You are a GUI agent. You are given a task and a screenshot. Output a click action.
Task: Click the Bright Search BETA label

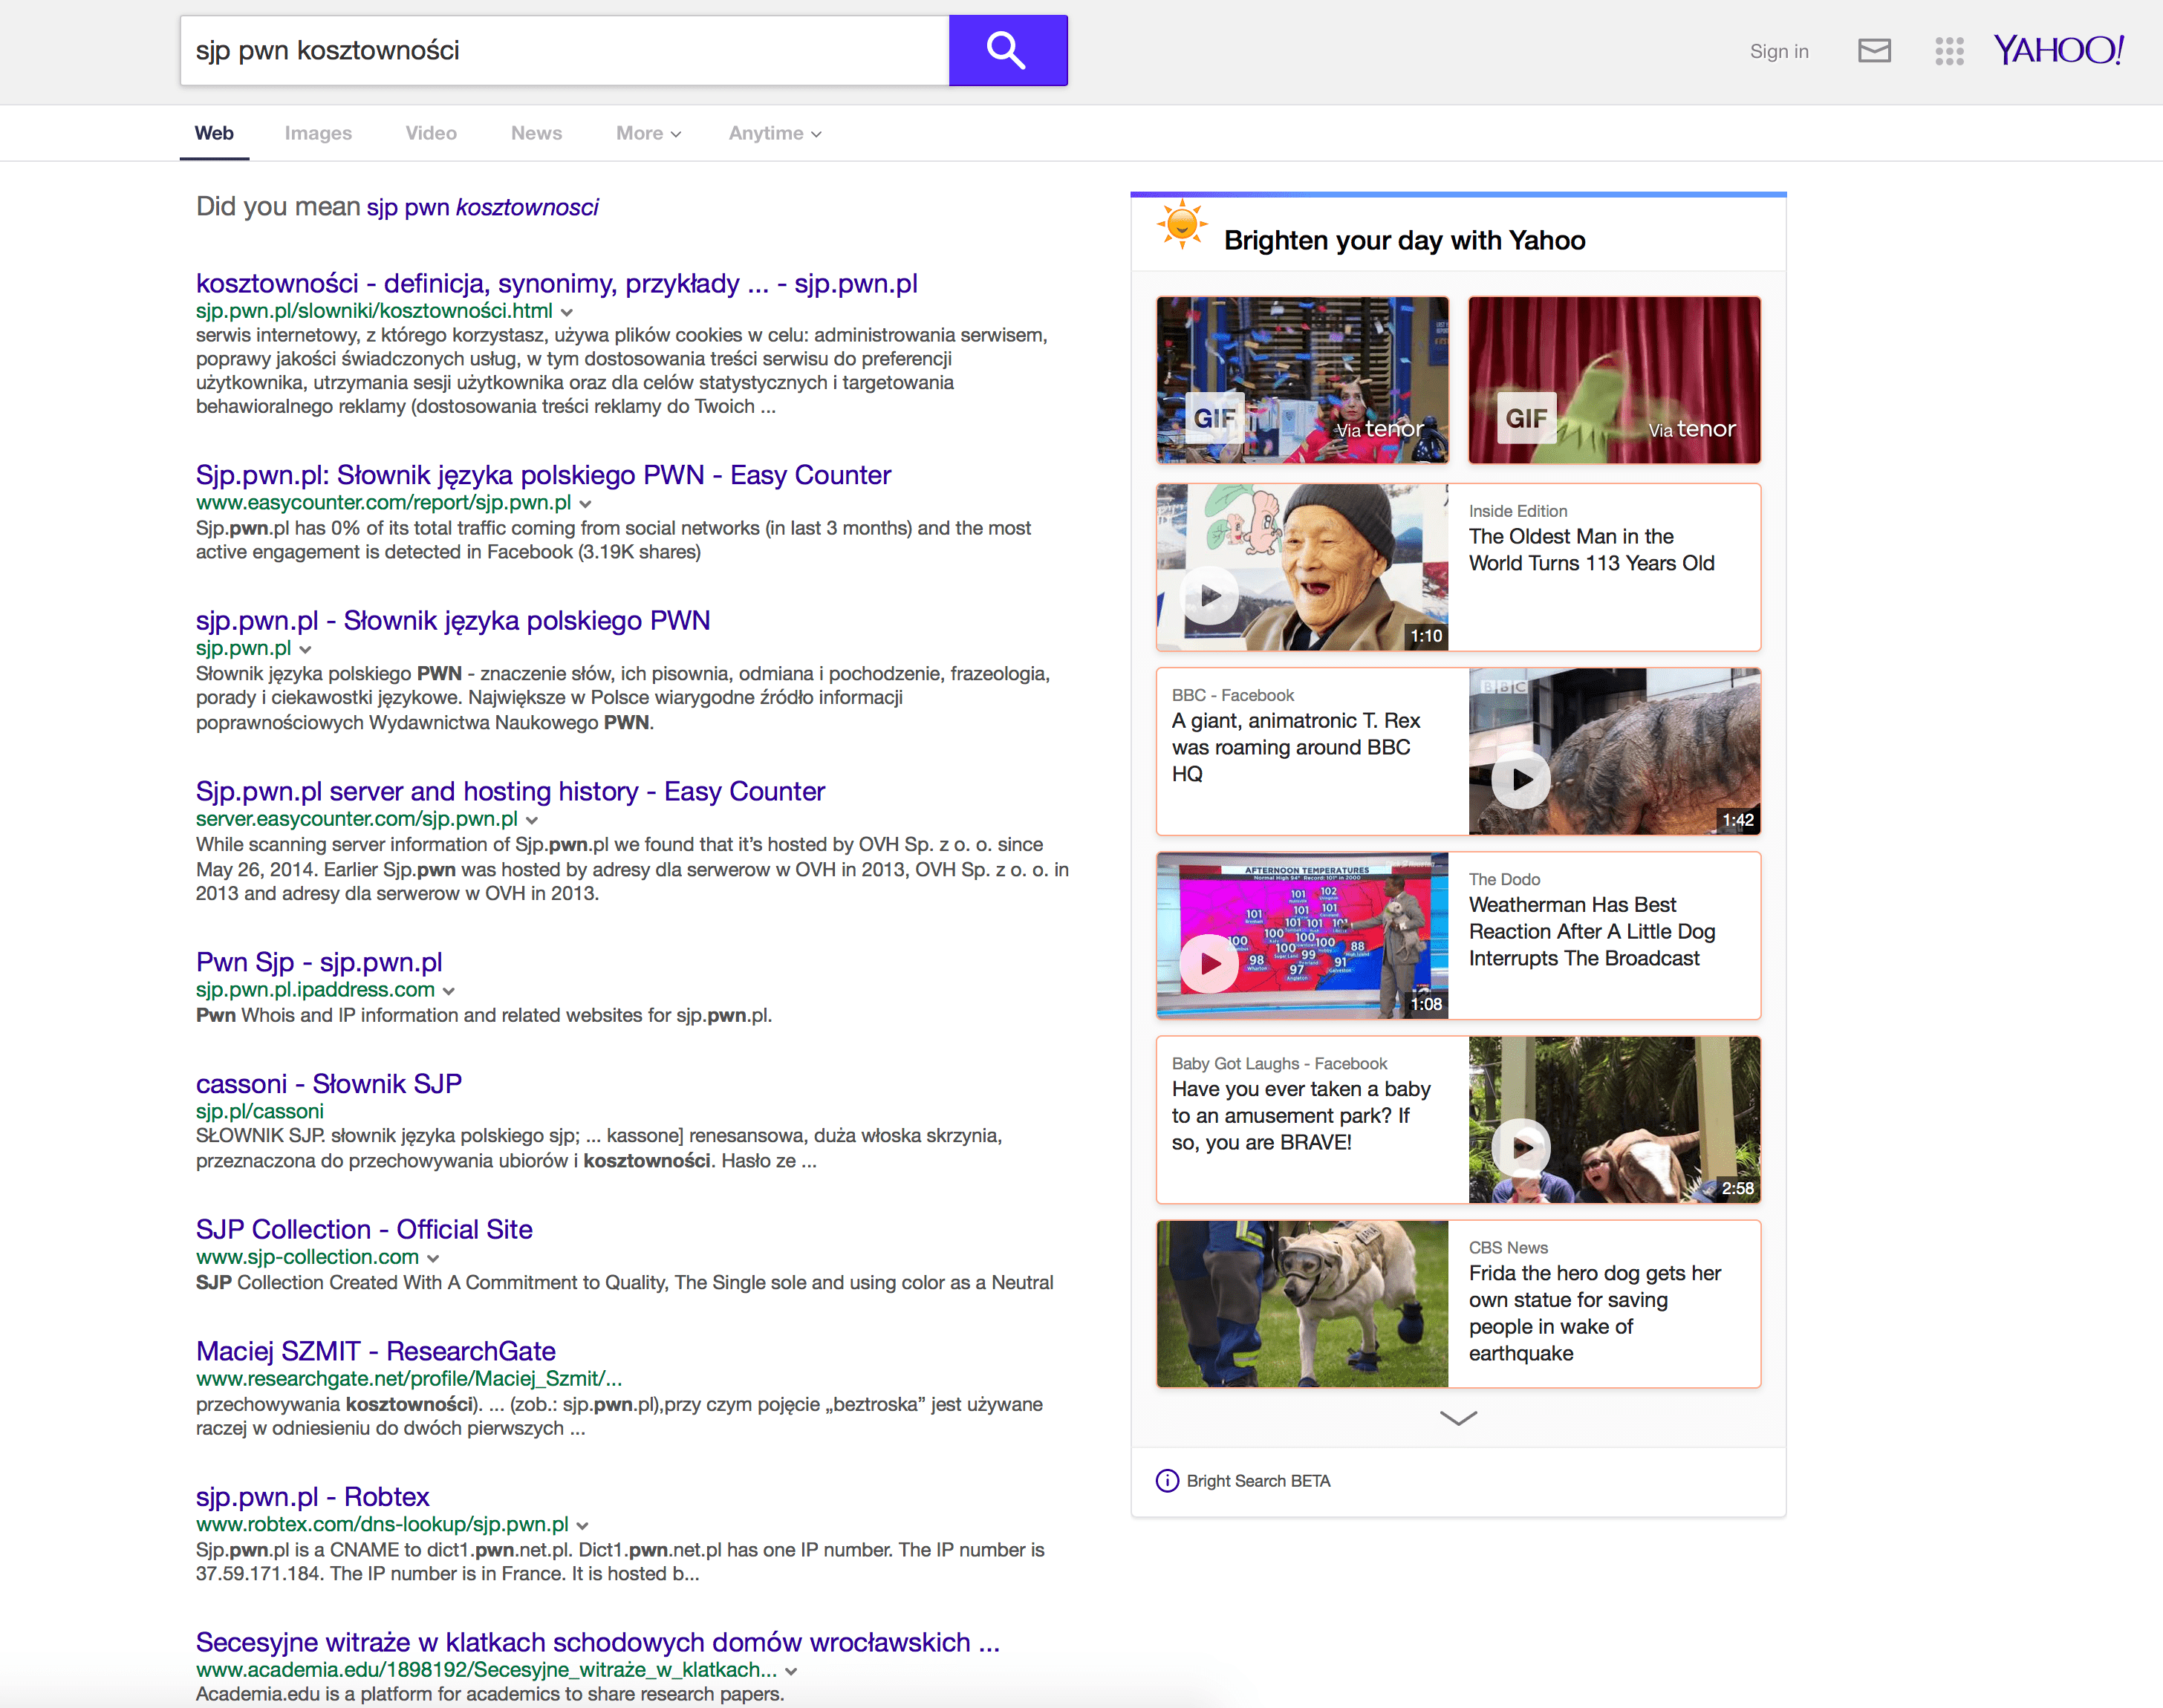(1258, 1481)
